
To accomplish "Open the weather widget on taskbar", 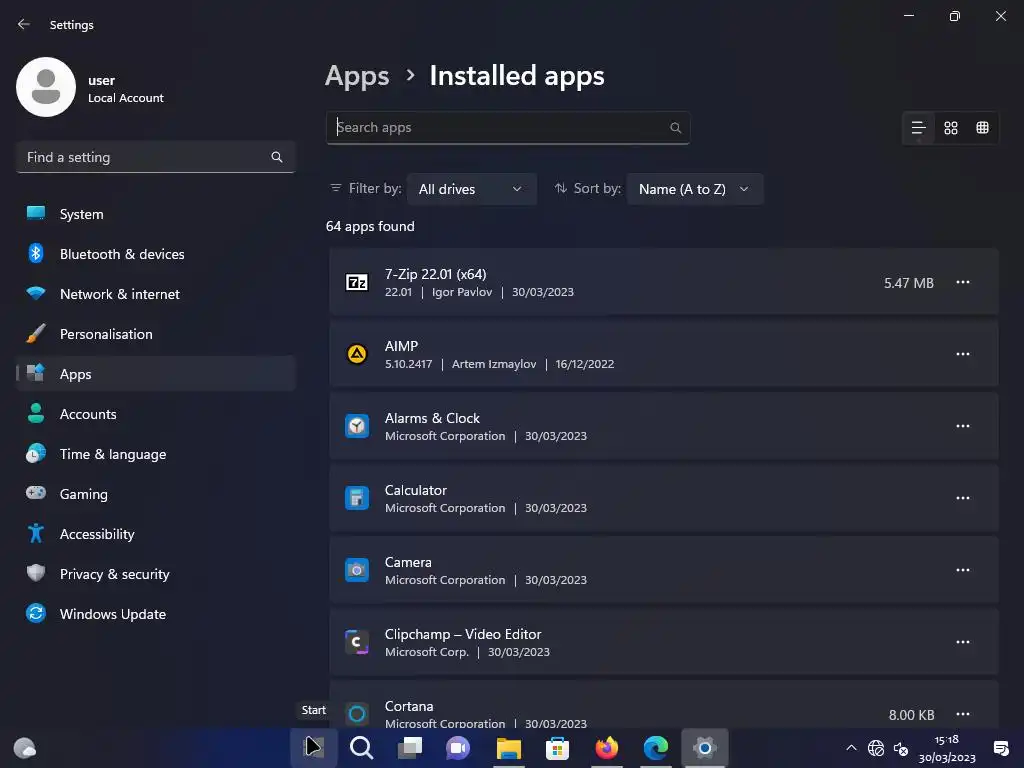I will coord(25,747).
